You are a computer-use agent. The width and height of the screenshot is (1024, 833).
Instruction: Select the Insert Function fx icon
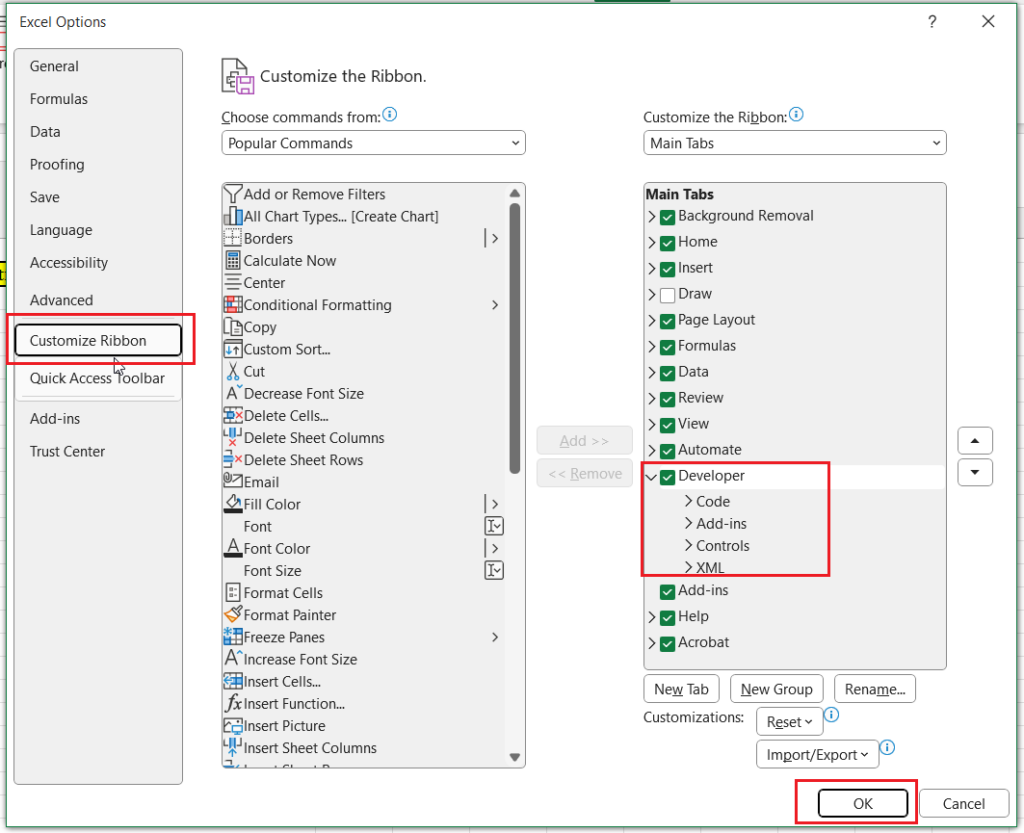[233, 704]
